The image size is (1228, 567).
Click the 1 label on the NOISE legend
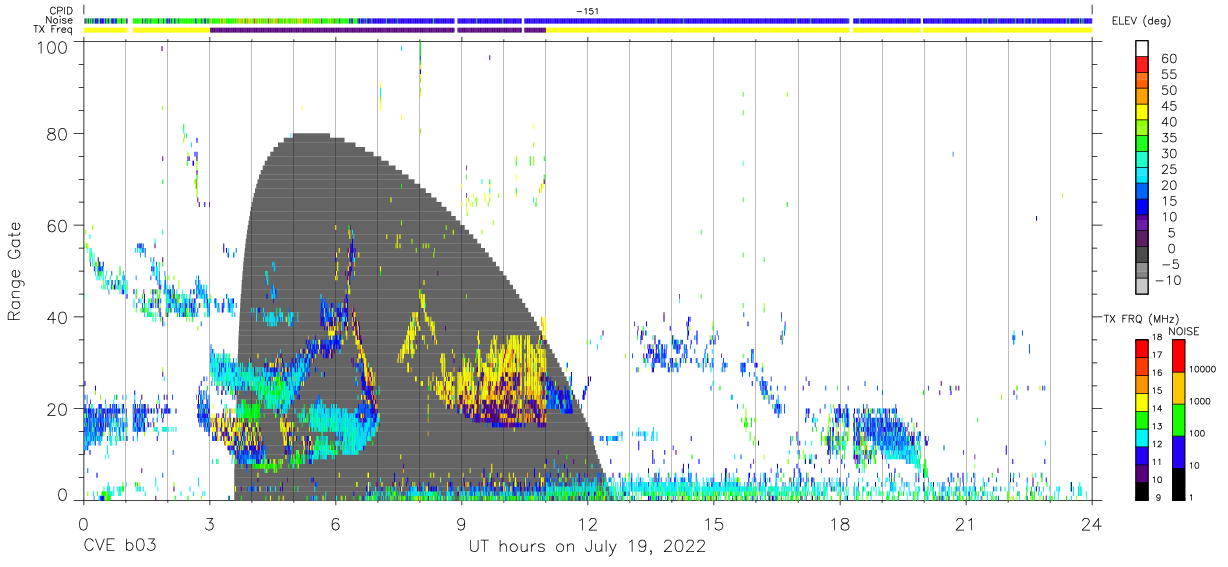(1192, 497)
